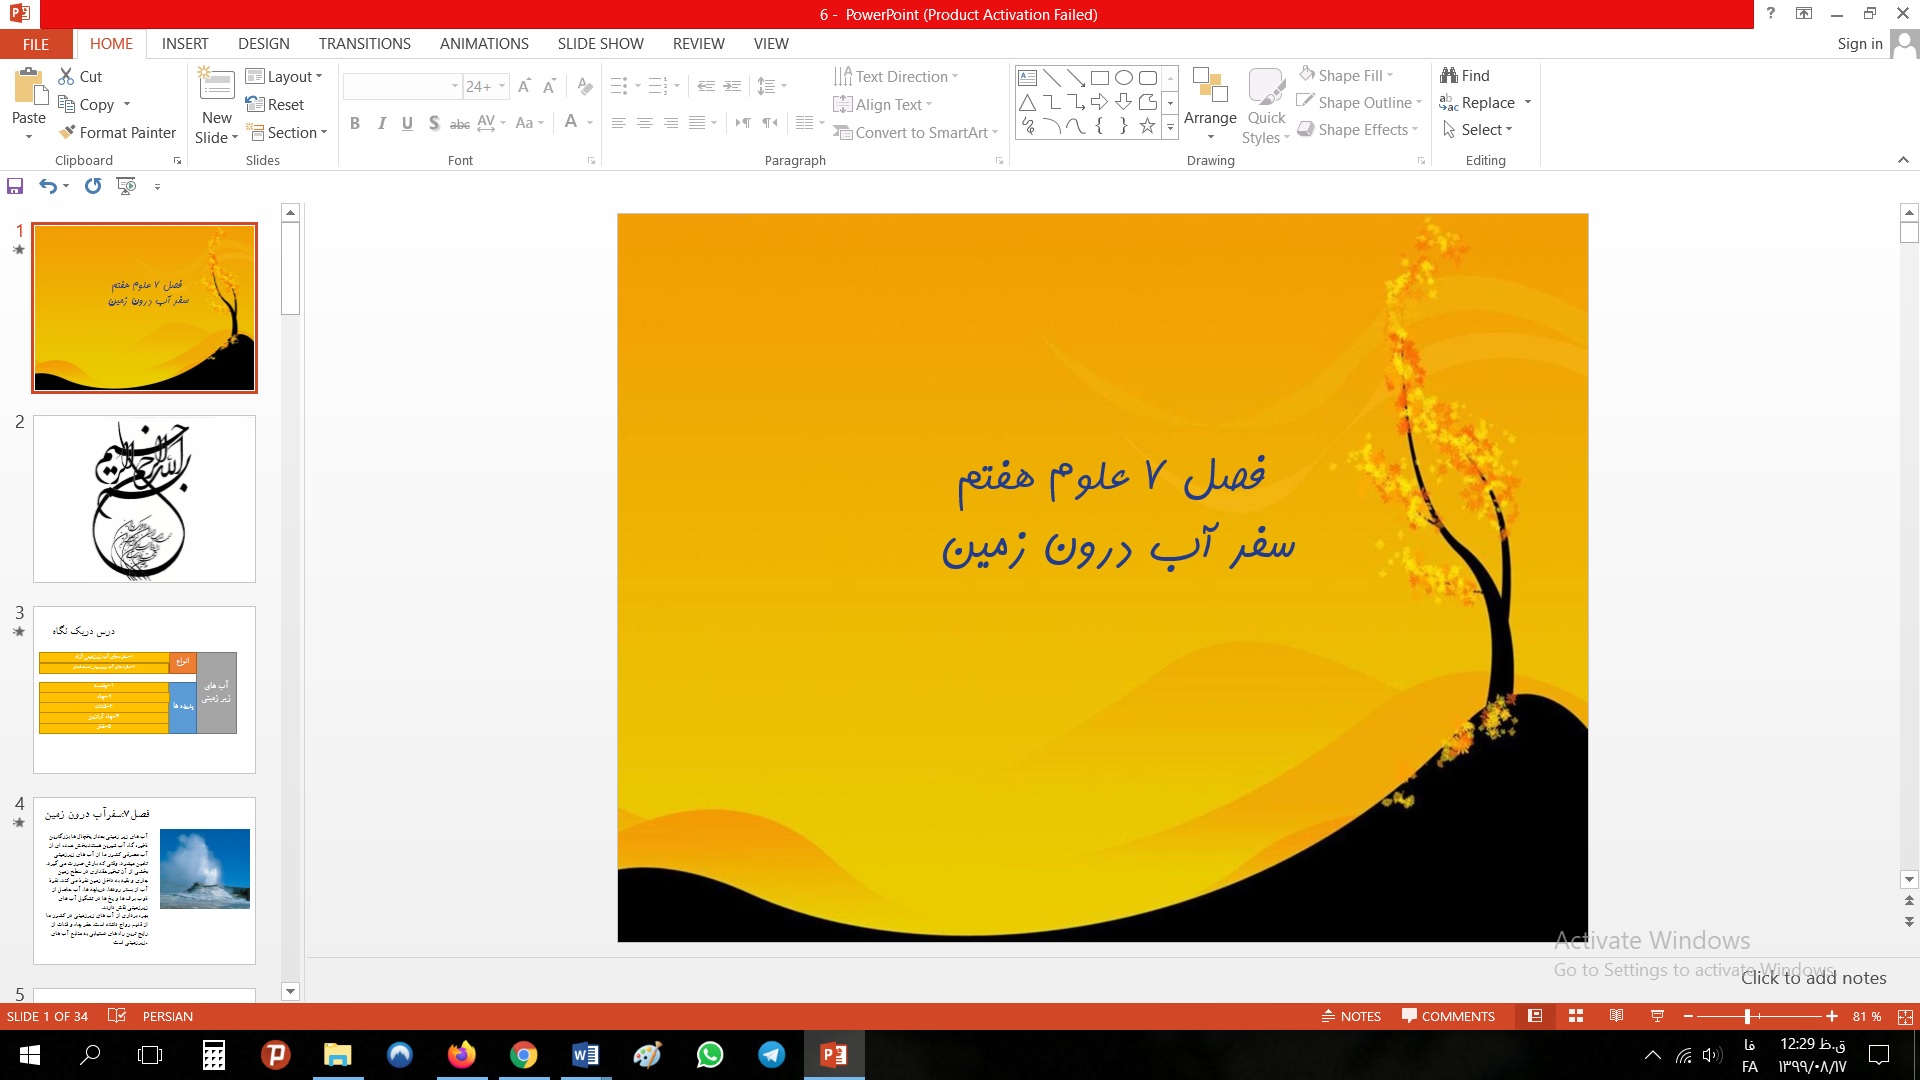Toggle the Comments pane in status bar
1920x1080 pixels.
coord(1448,1016)
